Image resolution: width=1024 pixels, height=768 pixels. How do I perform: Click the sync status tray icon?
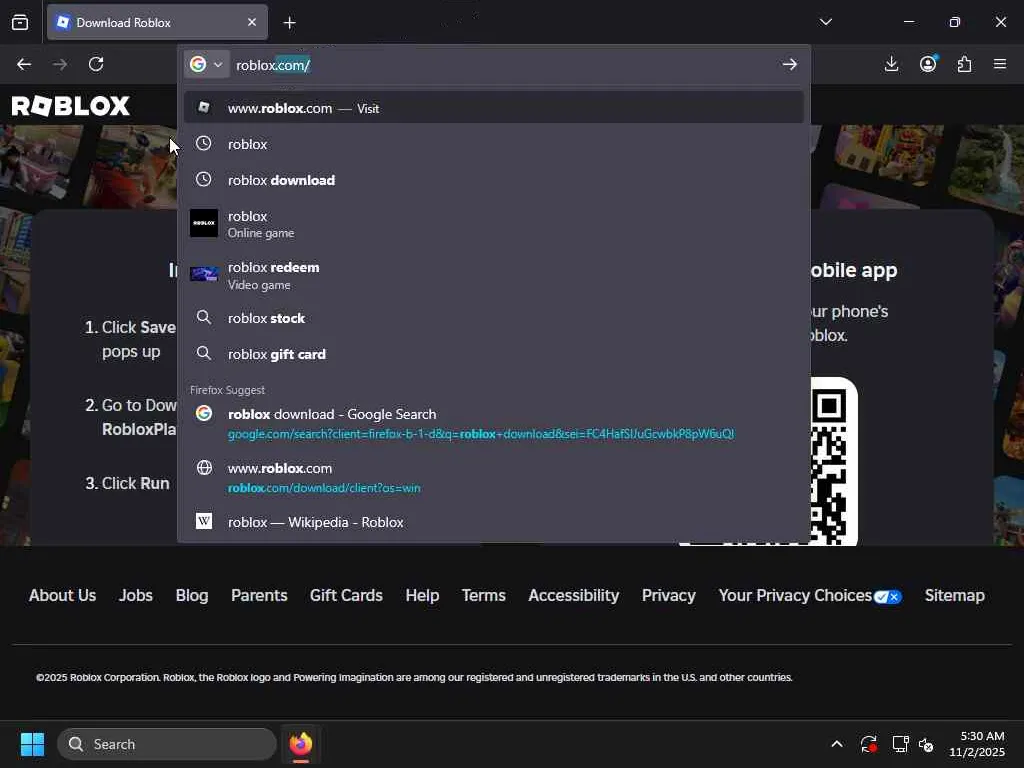pyautogui.click(x=869, y=744)
